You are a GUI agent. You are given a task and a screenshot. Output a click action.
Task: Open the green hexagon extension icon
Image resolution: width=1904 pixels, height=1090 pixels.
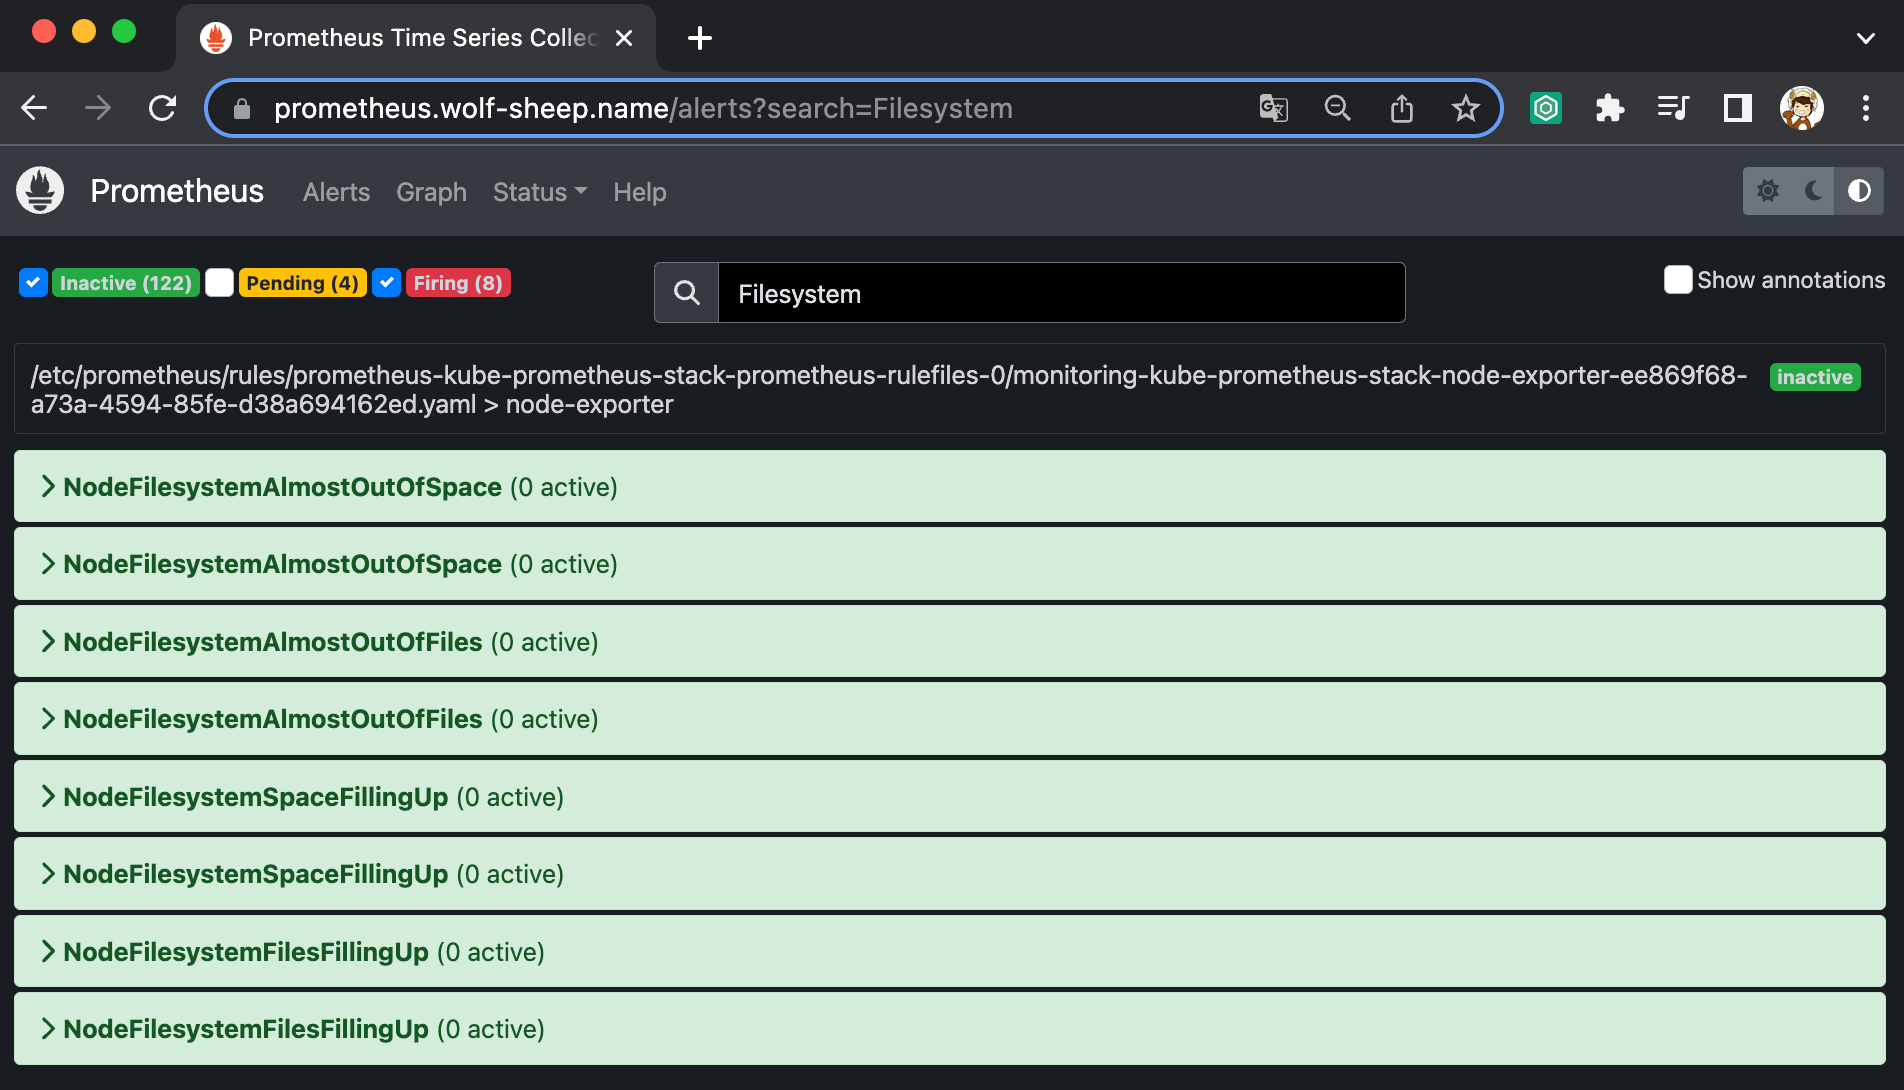click(x=1546, y=108)
